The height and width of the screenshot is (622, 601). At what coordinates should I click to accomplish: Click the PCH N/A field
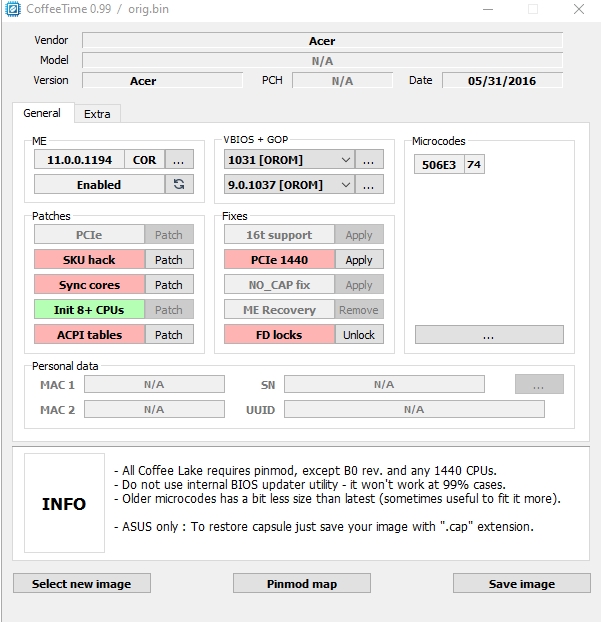tap(342, 81)
